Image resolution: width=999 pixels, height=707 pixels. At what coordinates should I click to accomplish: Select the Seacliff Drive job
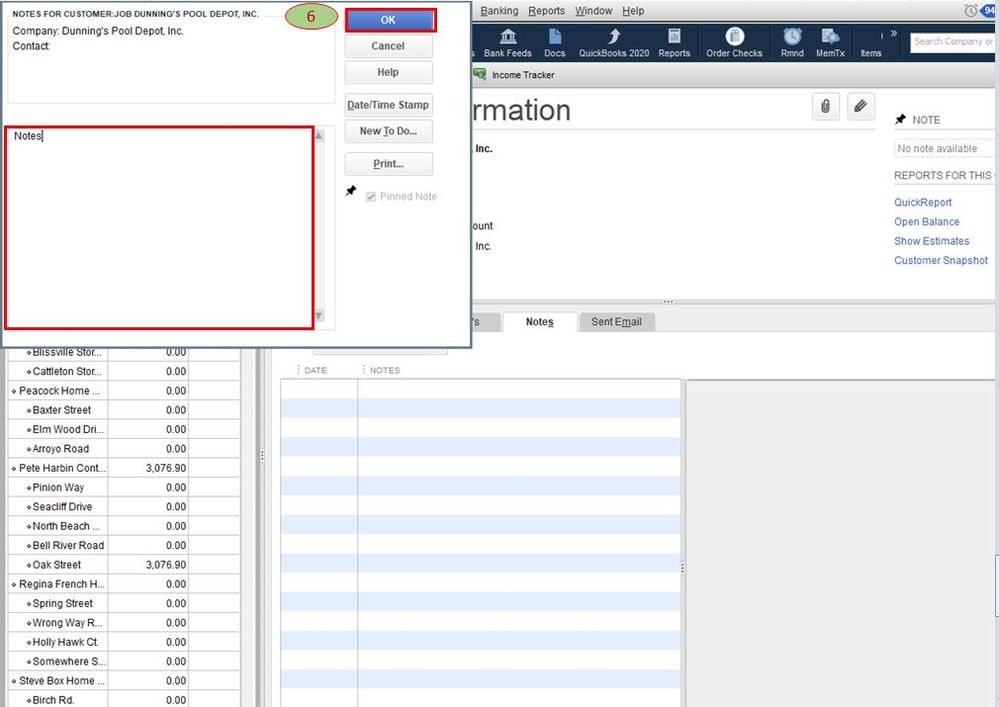[x=62, y=507]
